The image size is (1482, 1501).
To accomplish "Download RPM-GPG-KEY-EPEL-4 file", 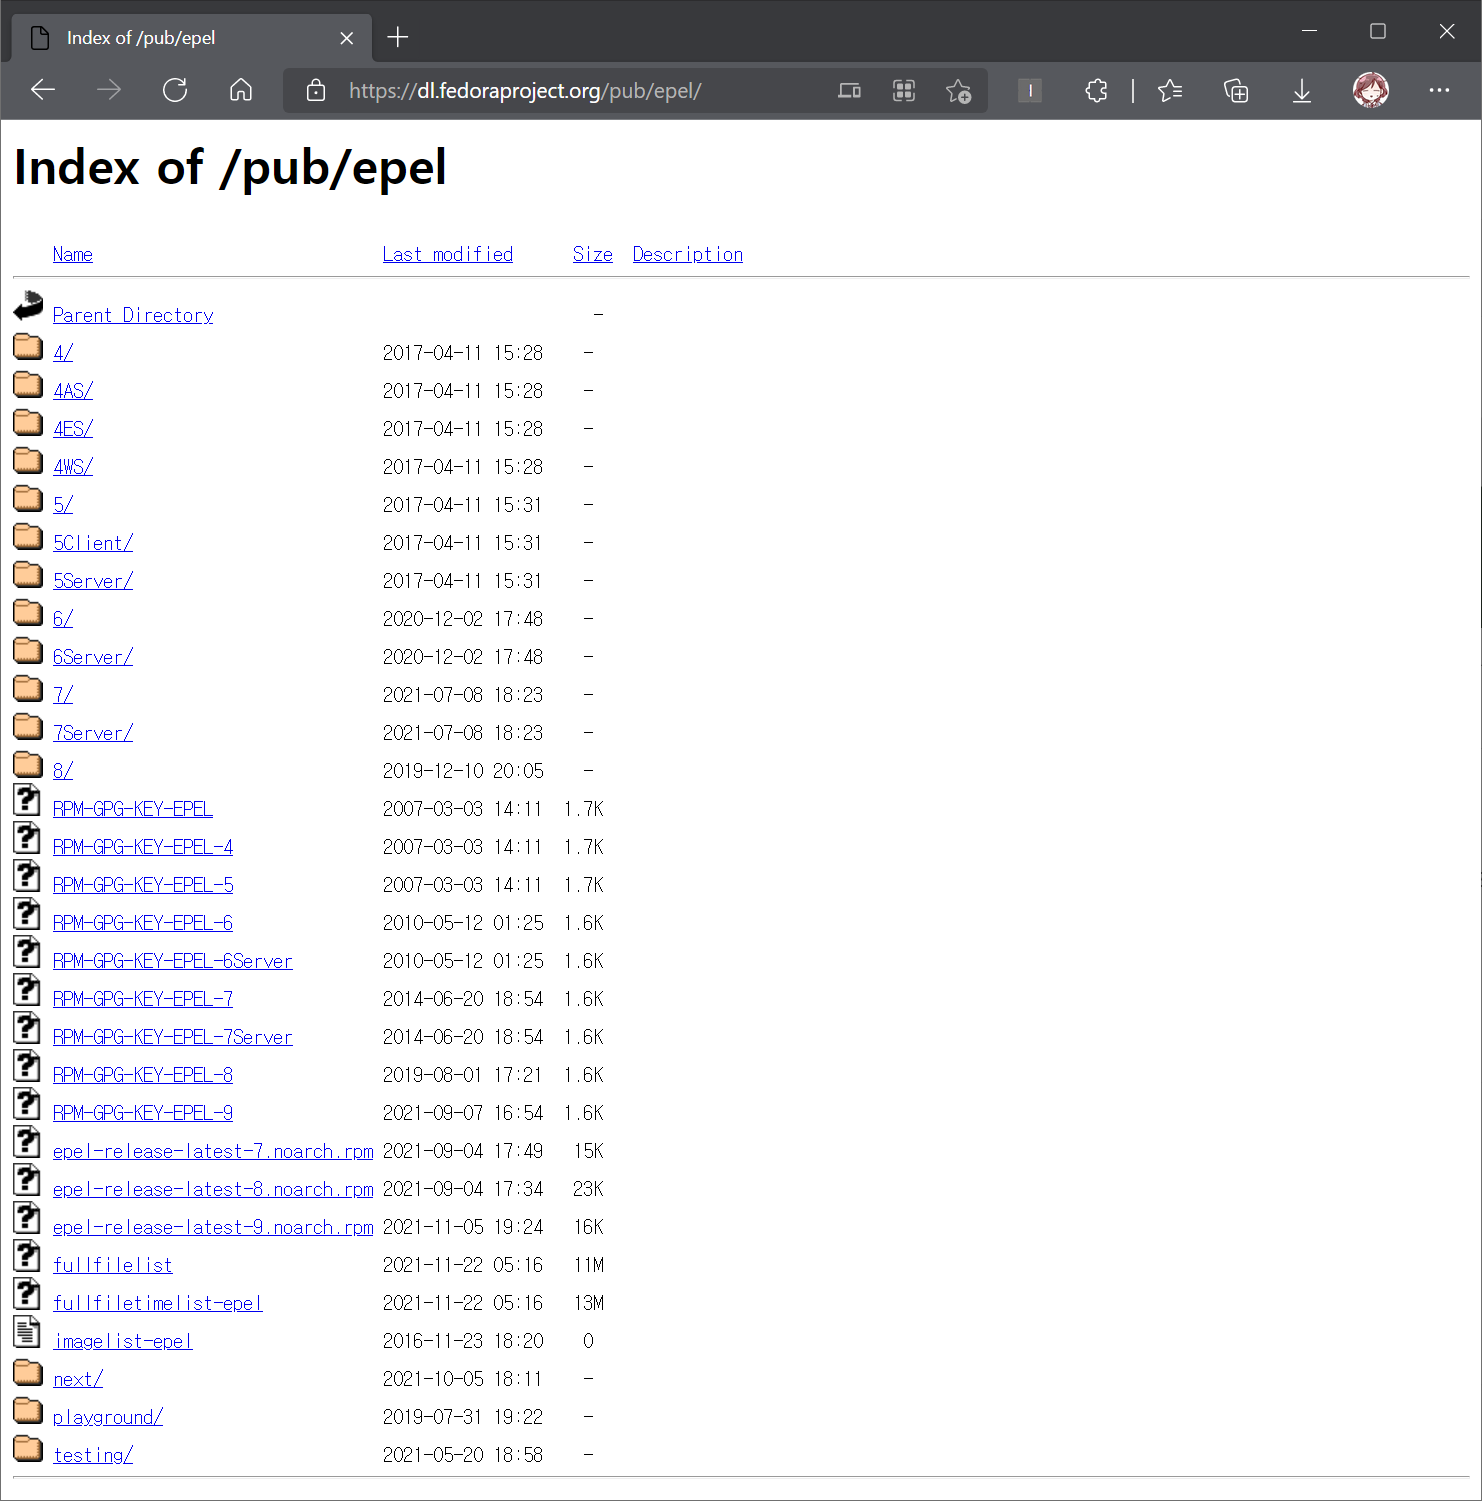I will tap(143, 847).
